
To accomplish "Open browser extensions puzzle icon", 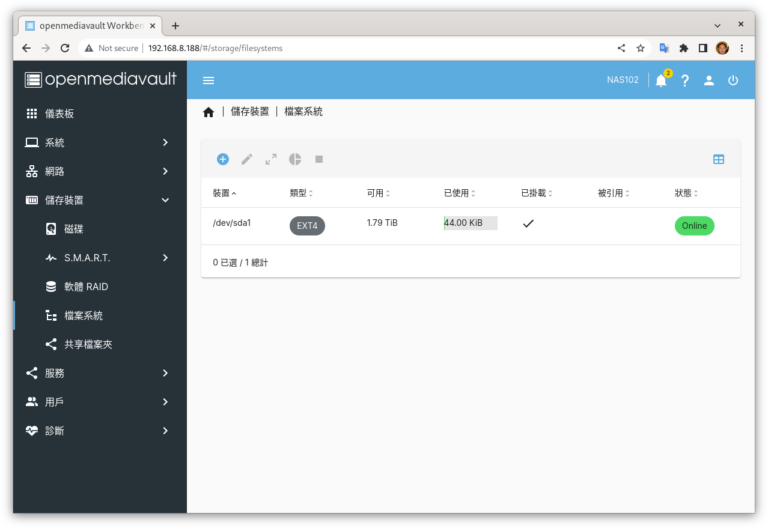I will [684, 48].
